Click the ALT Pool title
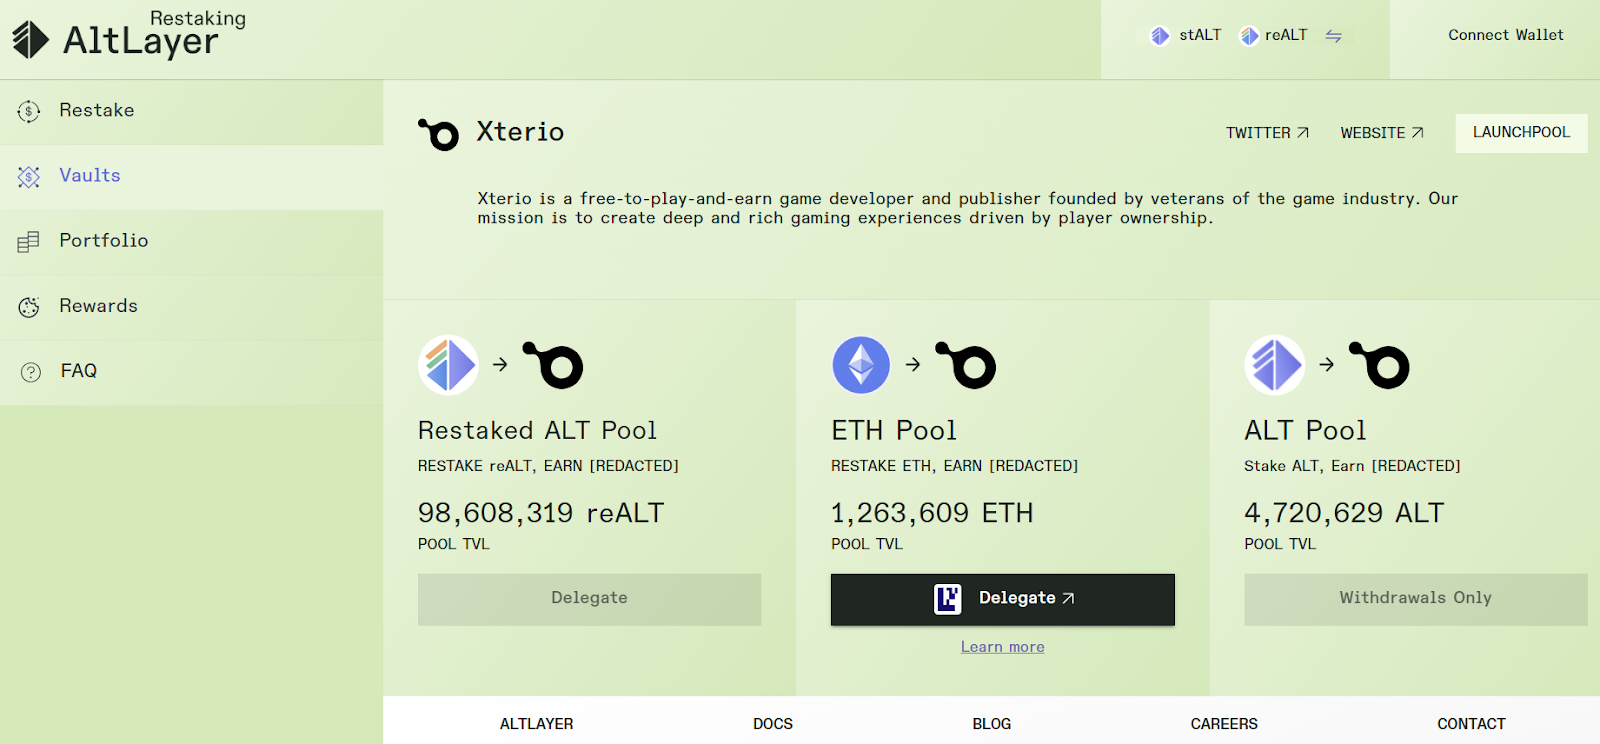This screenshot has width=1600, height=744. point(1305,431)
